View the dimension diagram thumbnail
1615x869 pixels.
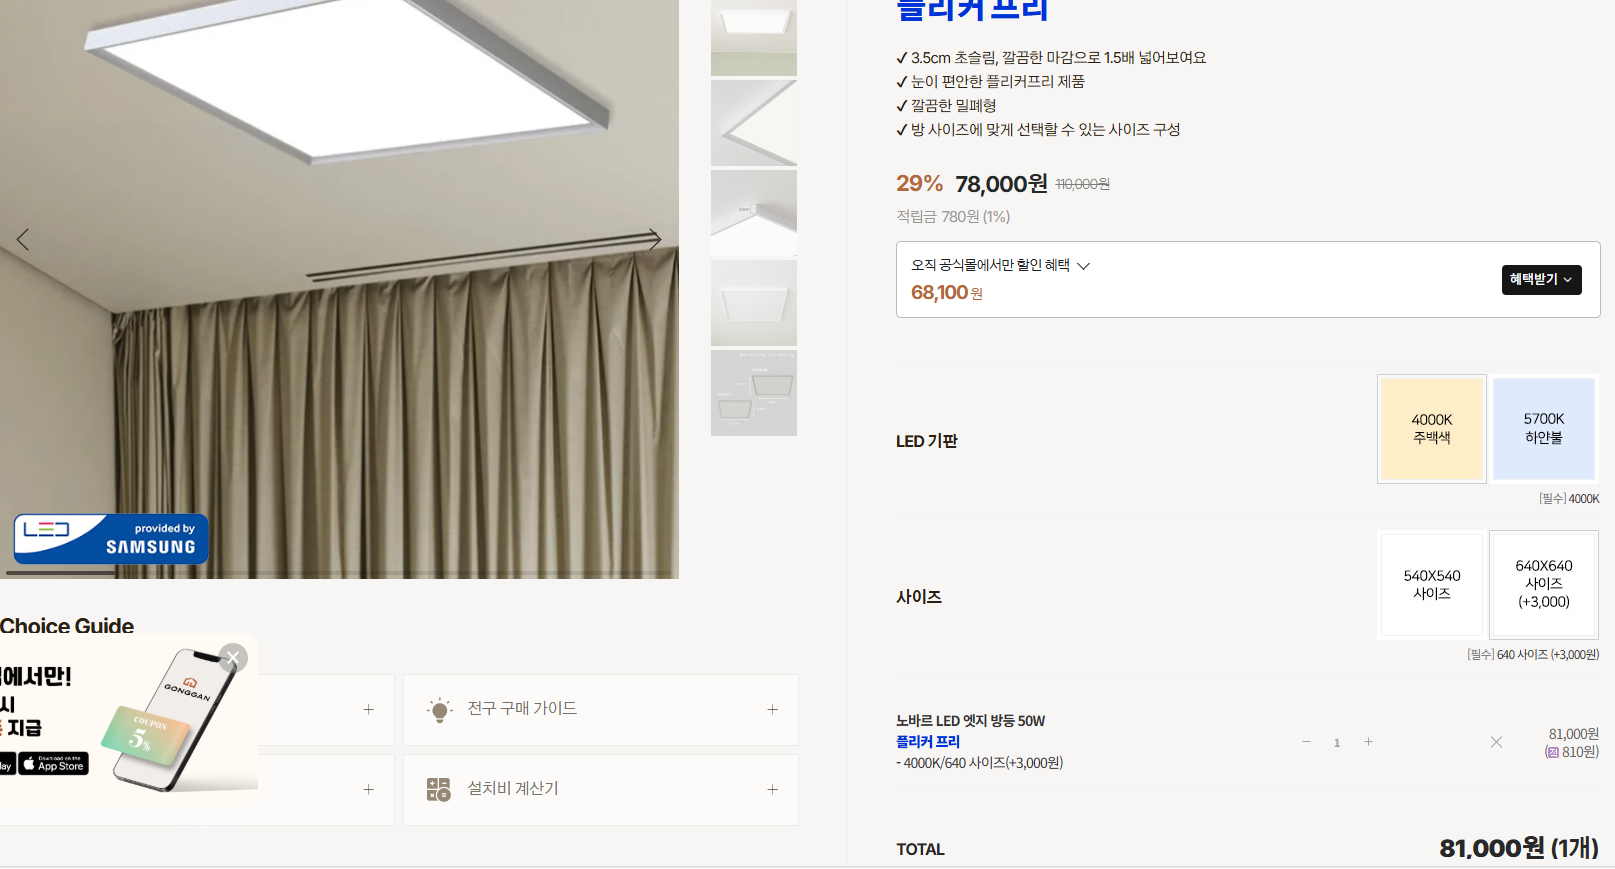(x=754, y=393)
